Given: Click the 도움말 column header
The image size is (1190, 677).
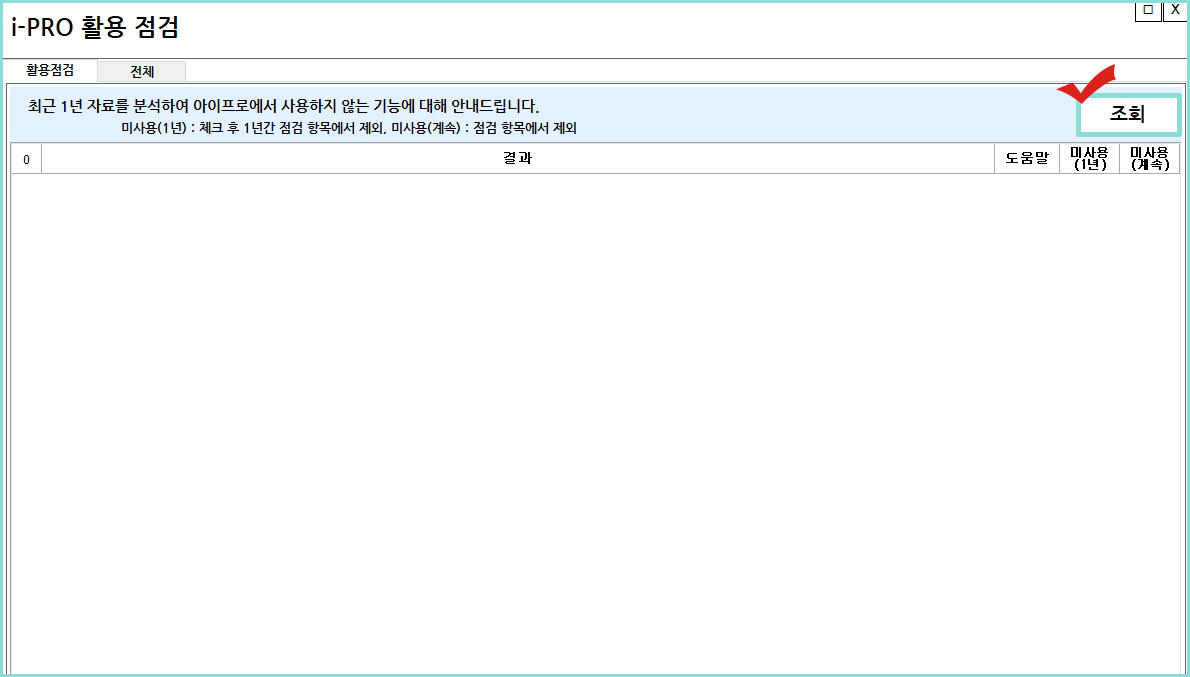Looking at the screenshot, I should [1027, 159].
